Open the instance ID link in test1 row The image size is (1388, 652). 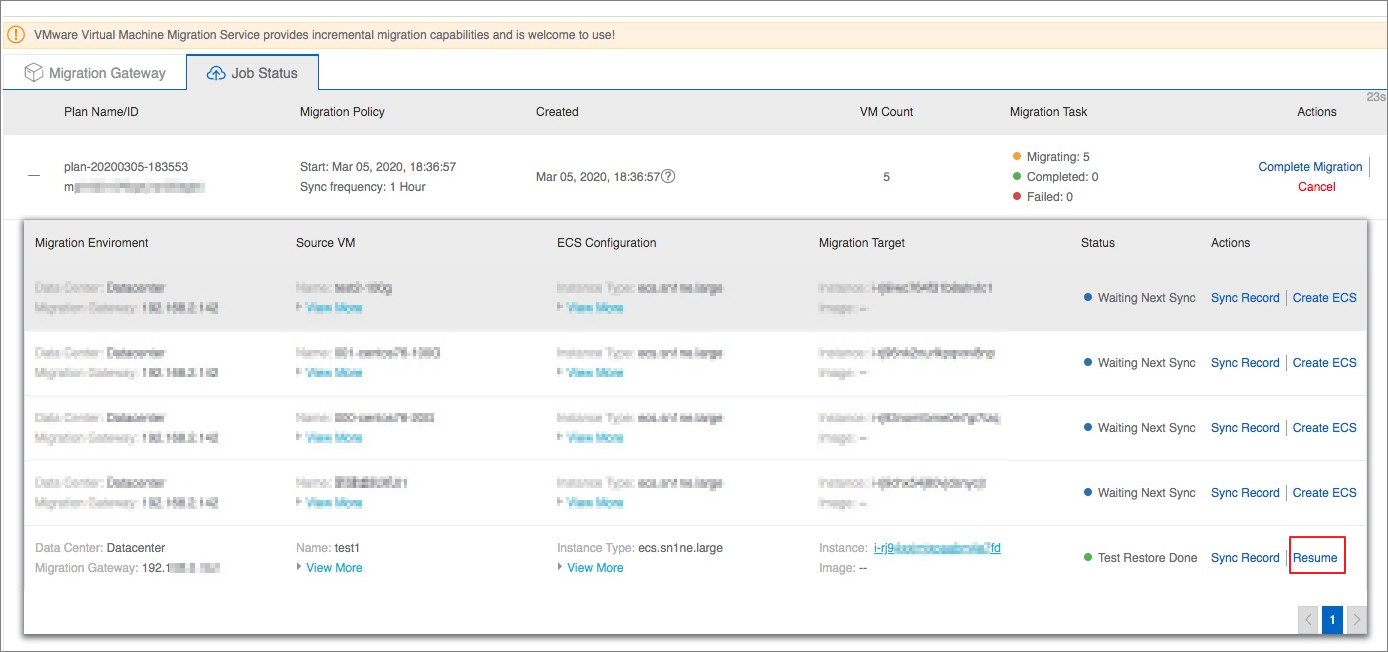pyautogui.click(x=937, y=548)
